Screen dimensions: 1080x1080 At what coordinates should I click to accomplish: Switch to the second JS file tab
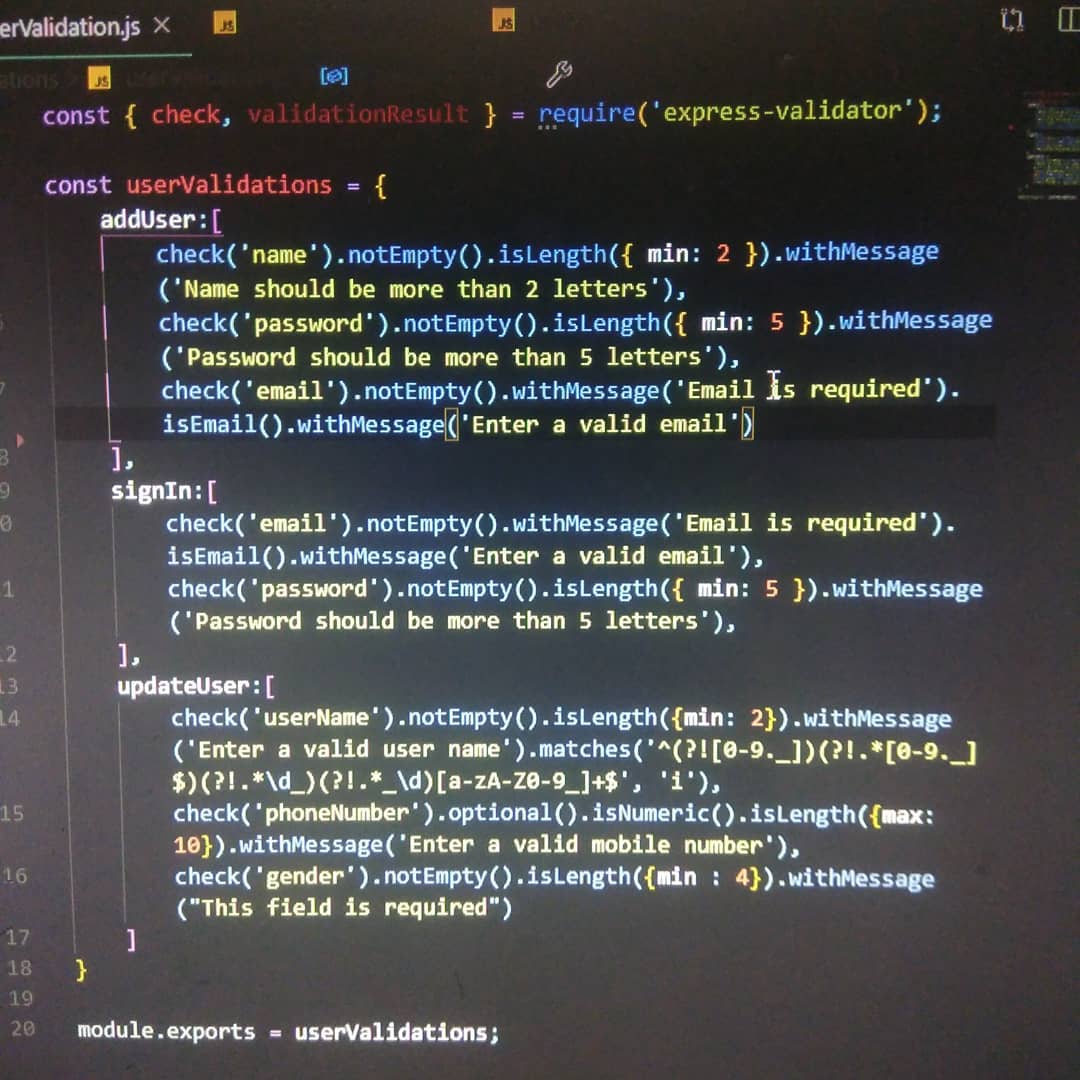pyautogui.click(x=225, y=23)
